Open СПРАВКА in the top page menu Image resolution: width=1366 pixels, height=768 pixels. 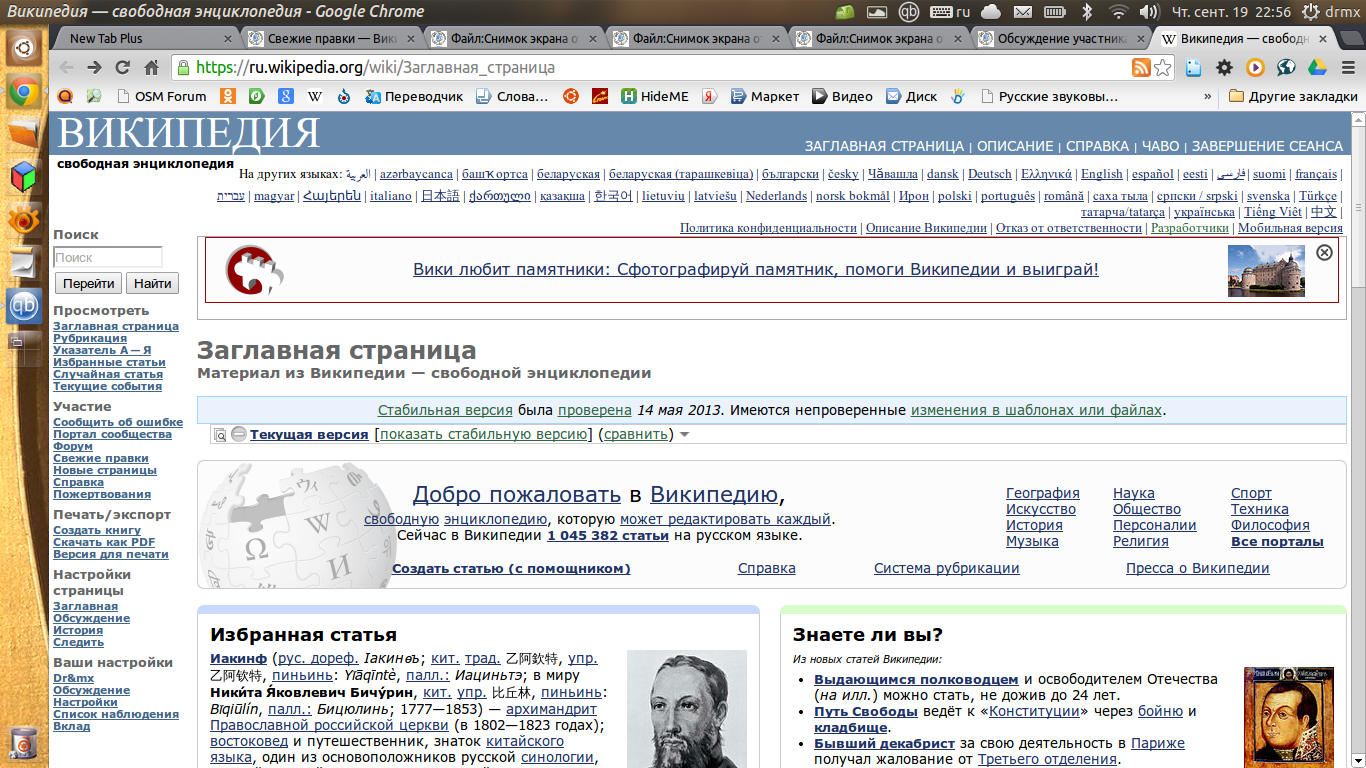[x=1097, y=146]
